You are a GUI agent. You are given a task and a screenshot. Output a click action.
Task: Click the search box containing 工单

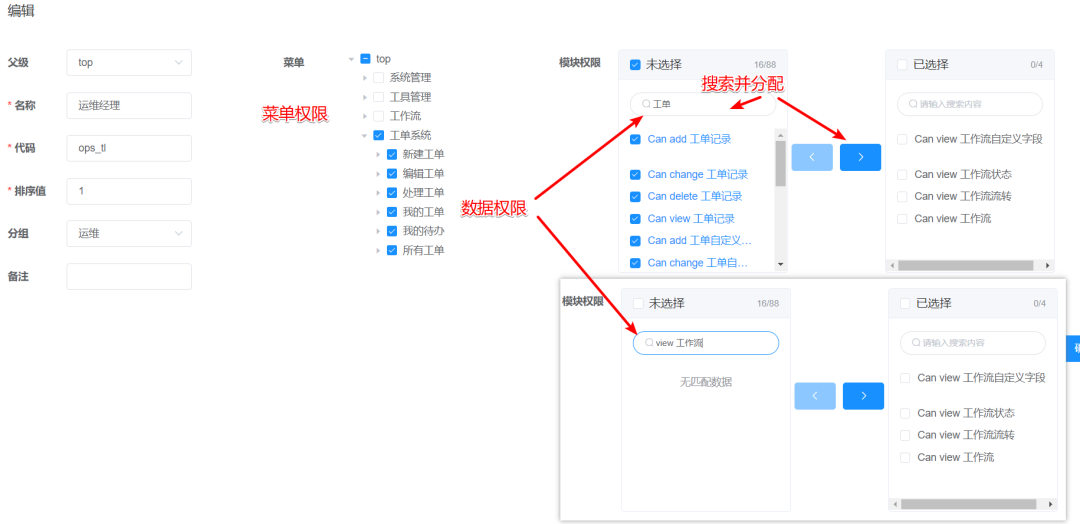[x=703, y=104]
